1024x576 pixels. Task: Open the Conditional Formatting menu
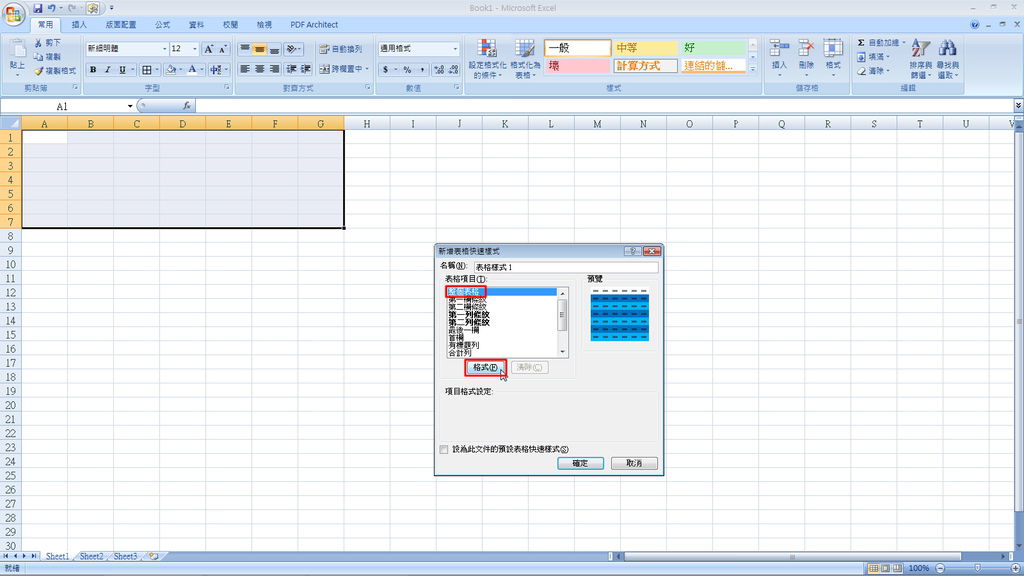[x=487, y=59]
